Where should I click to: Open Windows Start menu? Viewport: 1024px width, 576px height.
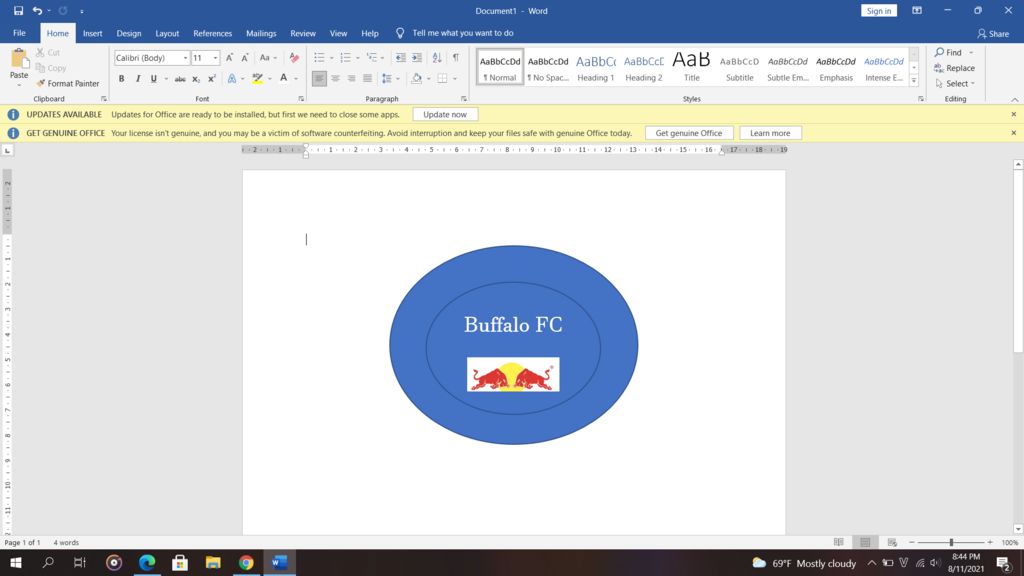16,562
